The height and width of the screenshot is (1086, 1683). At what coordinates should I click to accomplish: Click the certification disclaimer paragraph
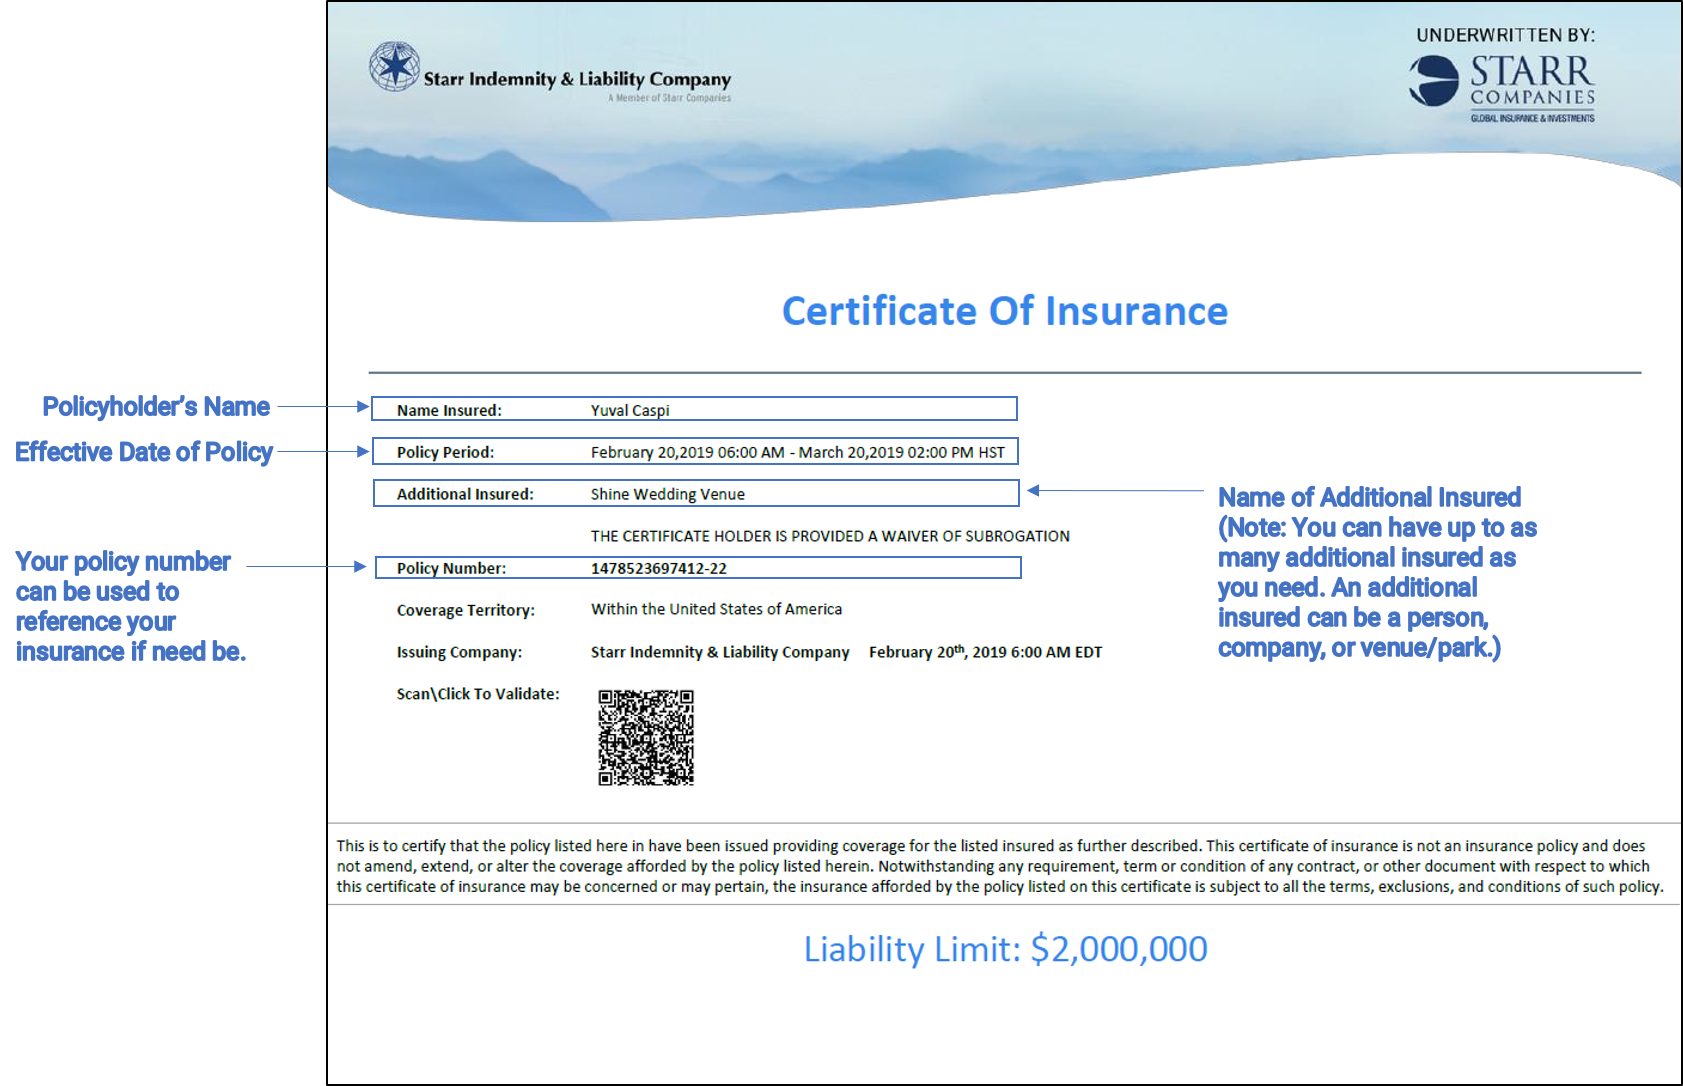(1000, 866)
